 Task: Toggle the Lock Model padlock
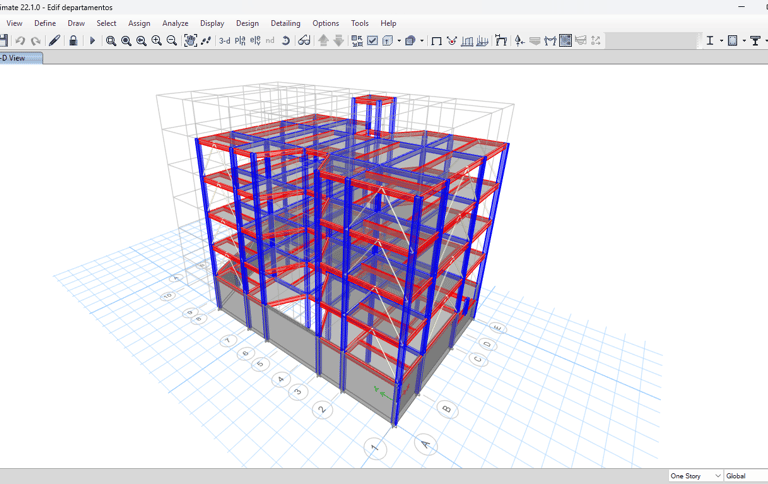(73, 41)
